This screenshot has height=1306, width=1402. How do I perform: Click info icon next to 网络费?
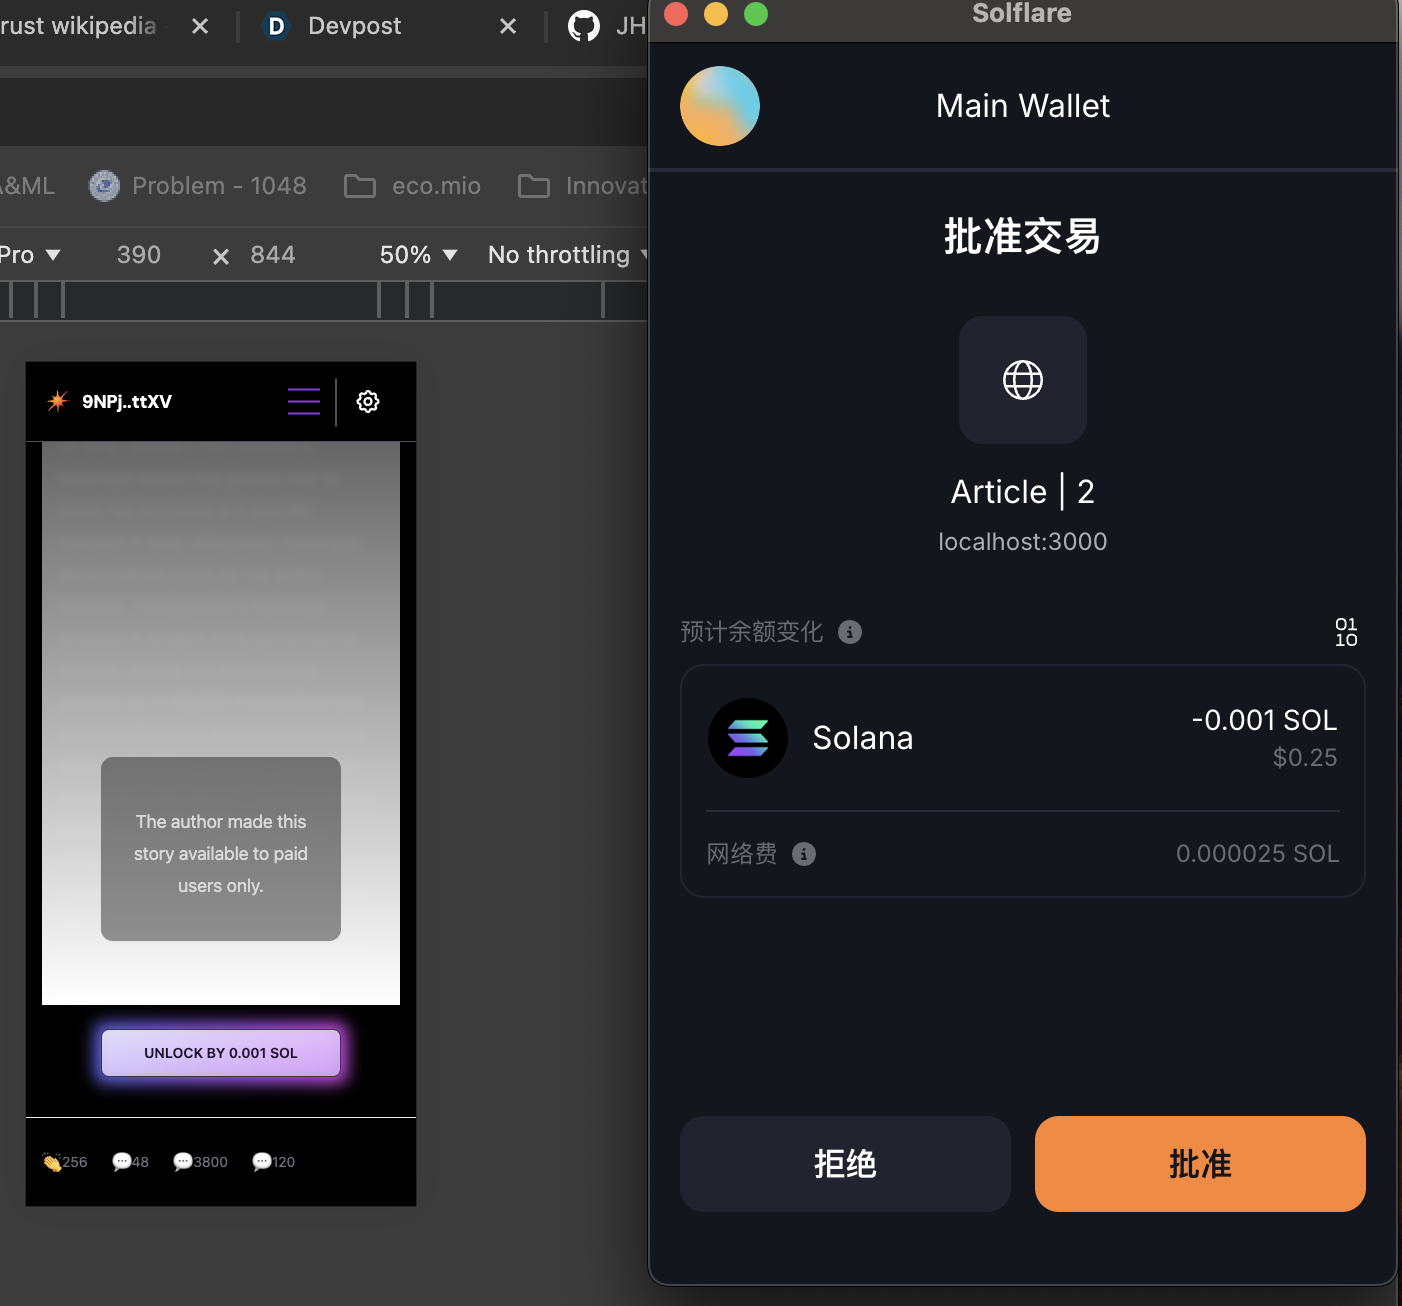(x=804, y=854)
